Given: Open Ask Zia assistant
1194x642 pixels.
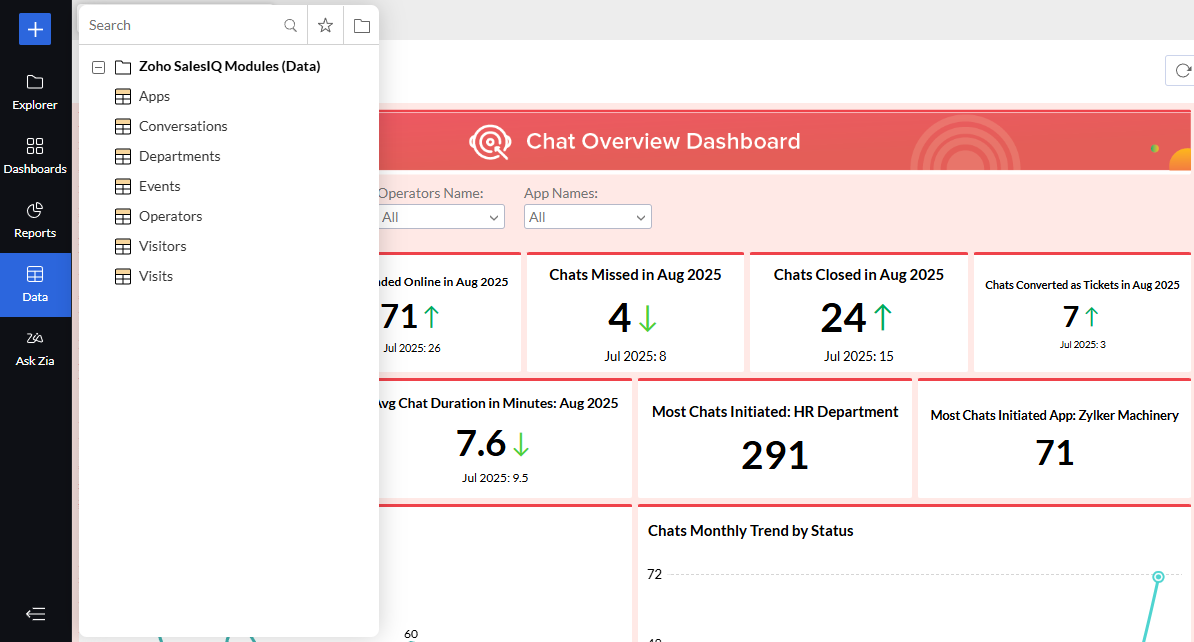Looking at the screenshot, I should click(x=35, y=349).
